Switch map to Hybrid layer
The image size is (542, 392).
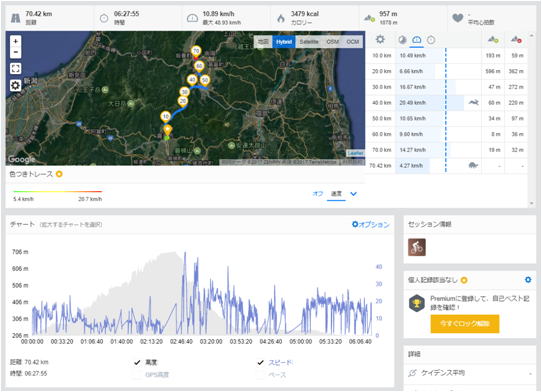coord(284,42)
